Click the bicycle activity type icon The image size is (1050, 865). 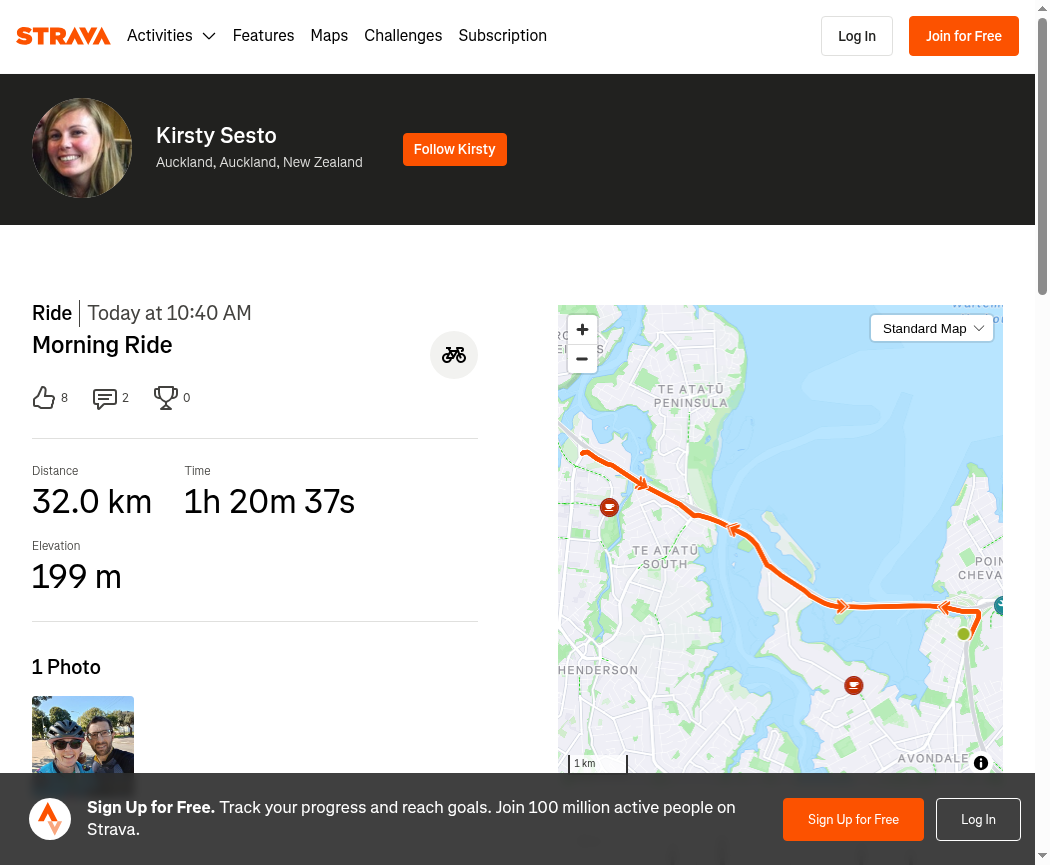point(453,355)
